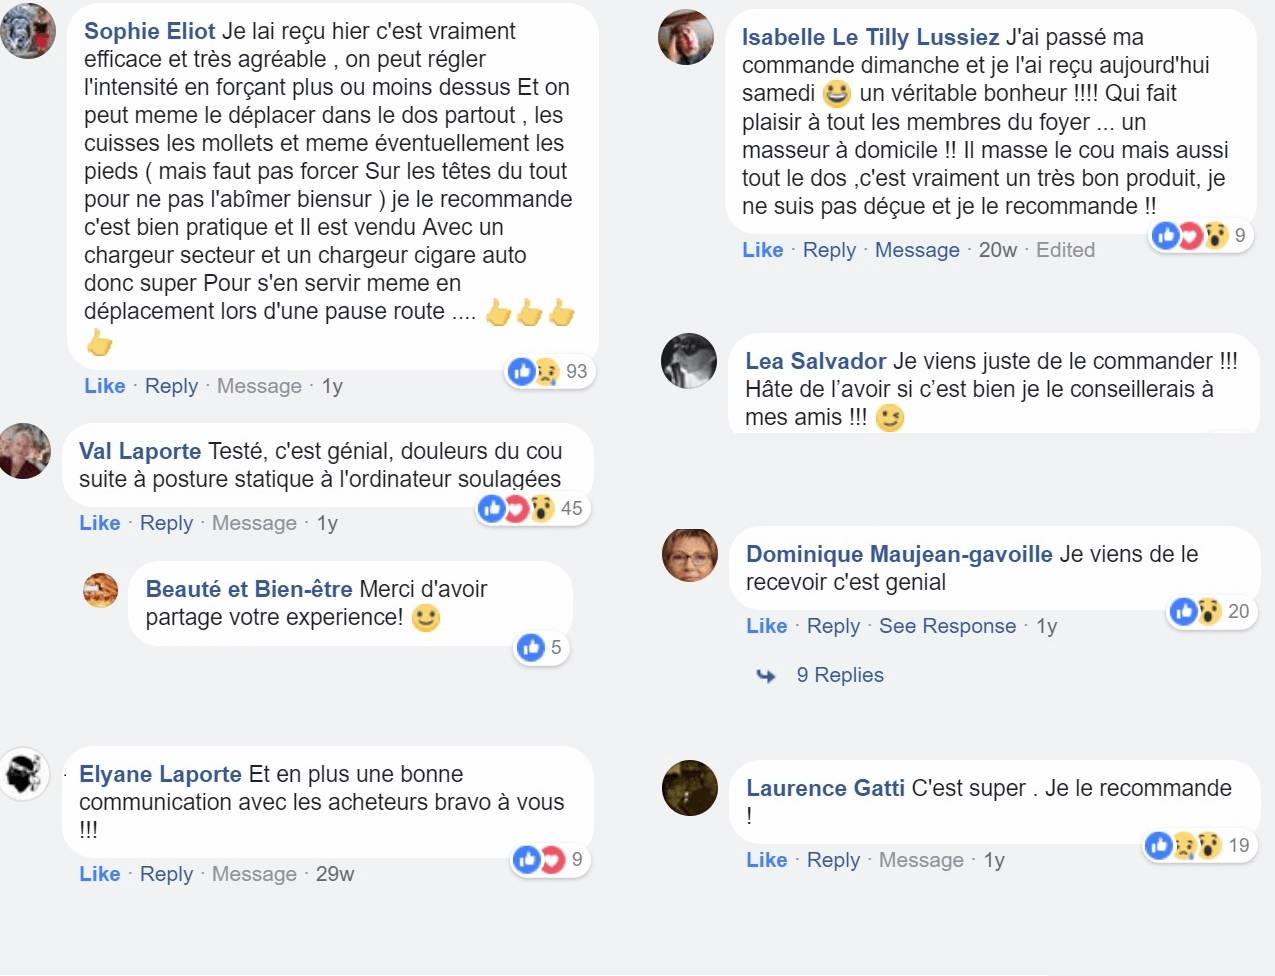Click the replies arrow icon beside 9 Replies

pos(766,676)
